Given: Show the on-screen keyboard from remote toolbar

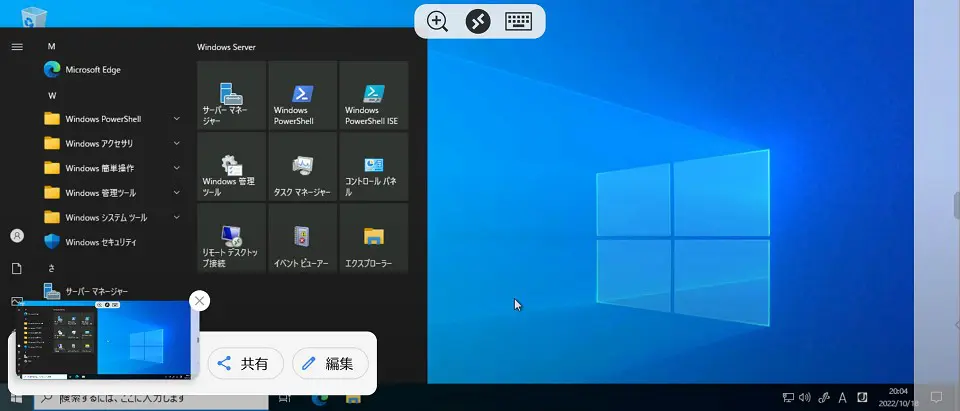Looking at the screenshot, I should (518, 21).
